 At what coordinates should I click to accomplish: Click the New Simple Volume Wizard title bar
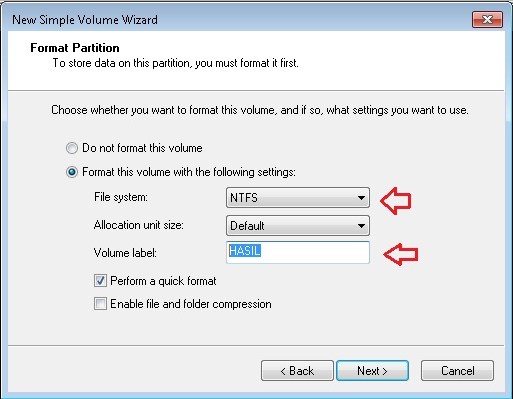click(x=233, y=20)
